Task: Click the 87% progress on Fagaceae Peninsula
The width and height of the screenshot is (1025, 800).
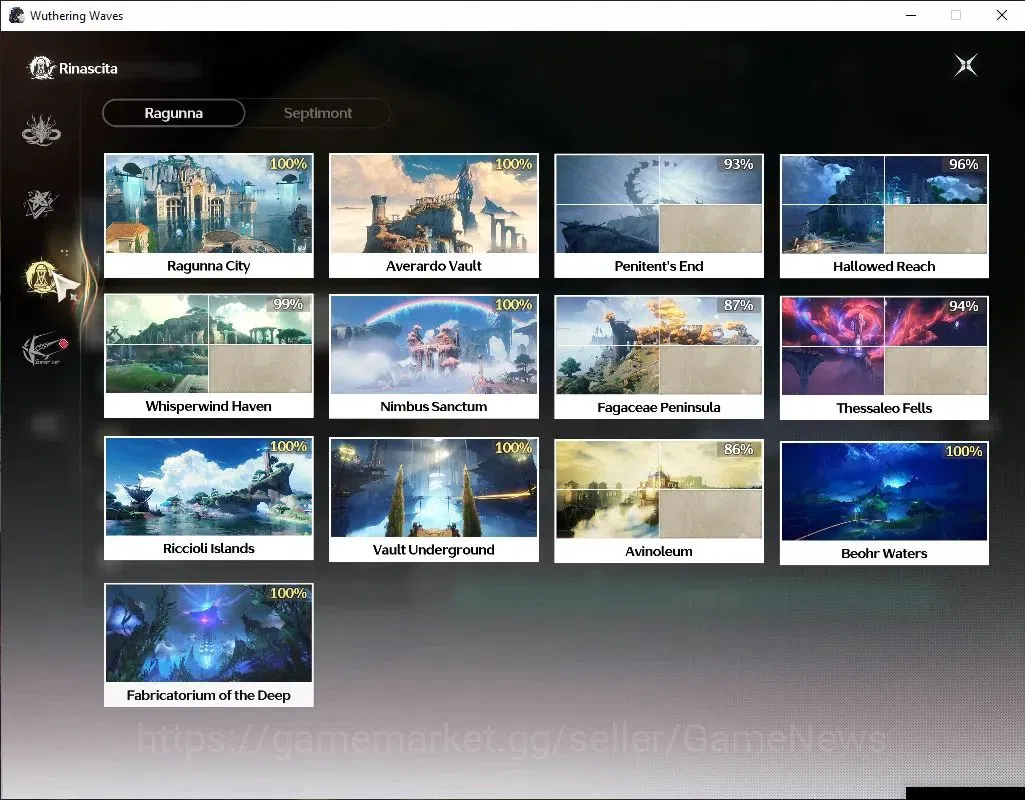Action: (x=738, y=305)
